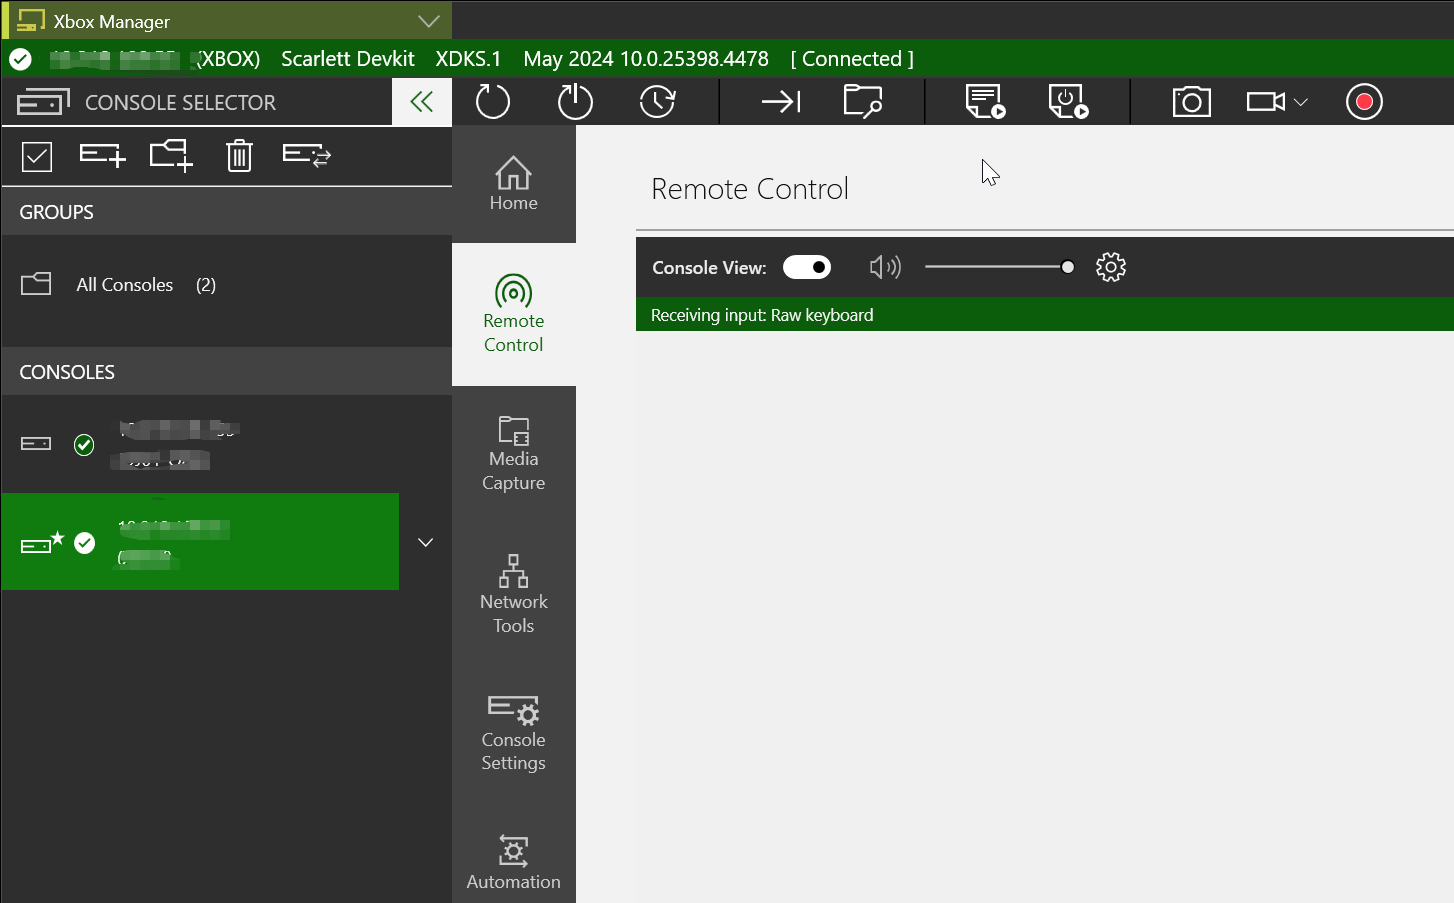Select the first console in the list
The image size is (1454, 903).
point(226,444)
